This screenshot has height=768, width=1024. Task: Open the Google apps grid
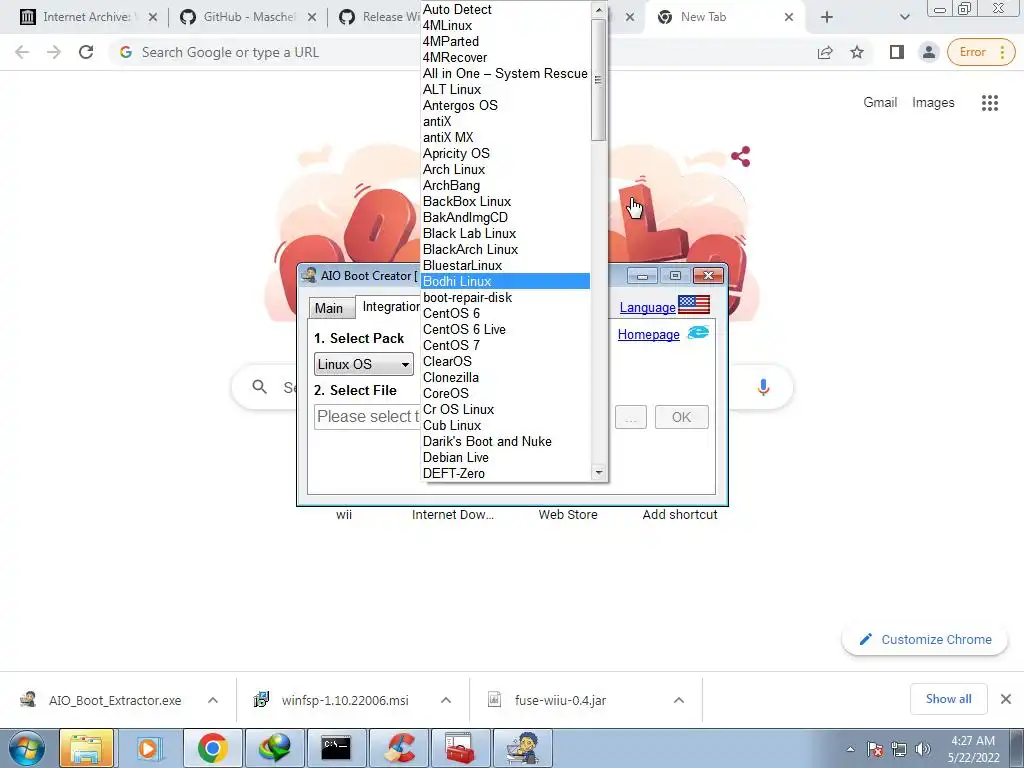989,103
